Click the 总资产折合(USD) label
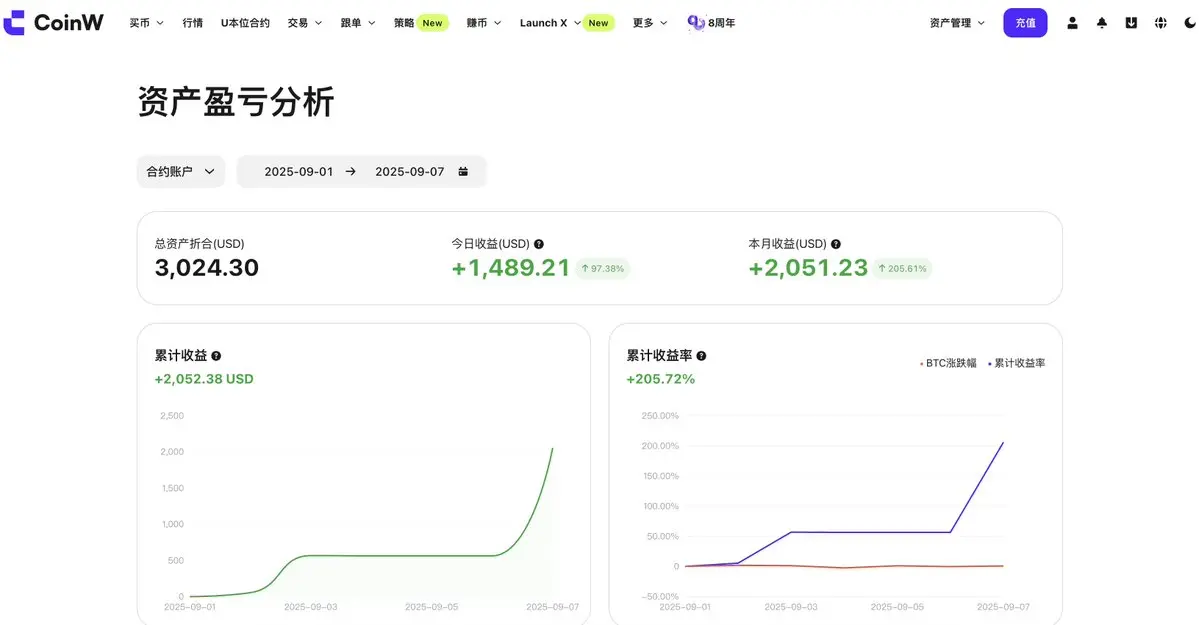The width and height of the screenshot is (1199, 625). click(200, 244)
